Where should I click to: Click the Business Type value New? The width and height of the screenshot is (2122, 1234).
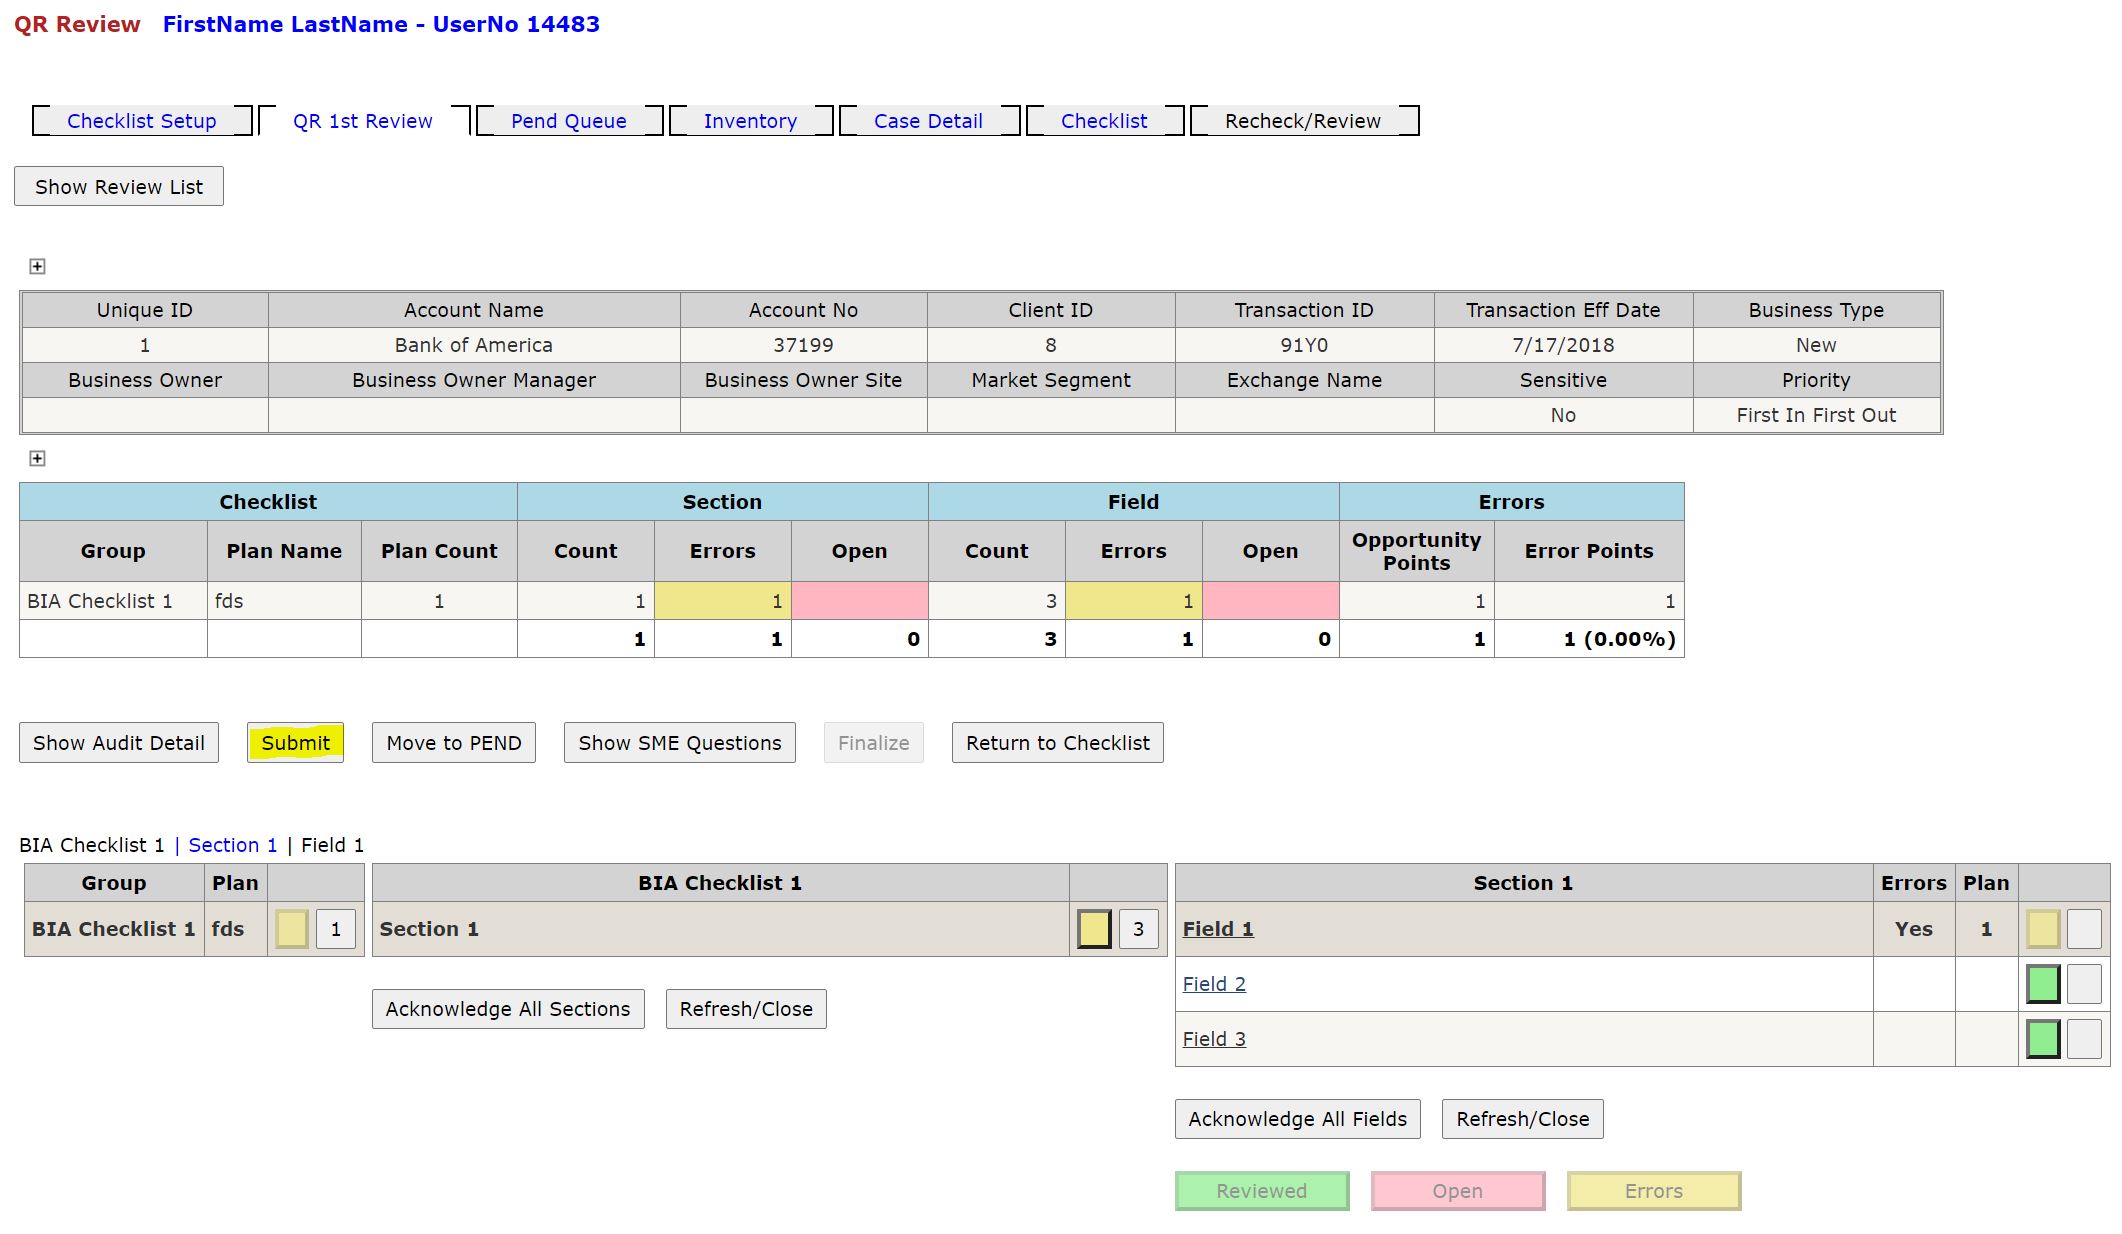click(x=1816, y=345)
